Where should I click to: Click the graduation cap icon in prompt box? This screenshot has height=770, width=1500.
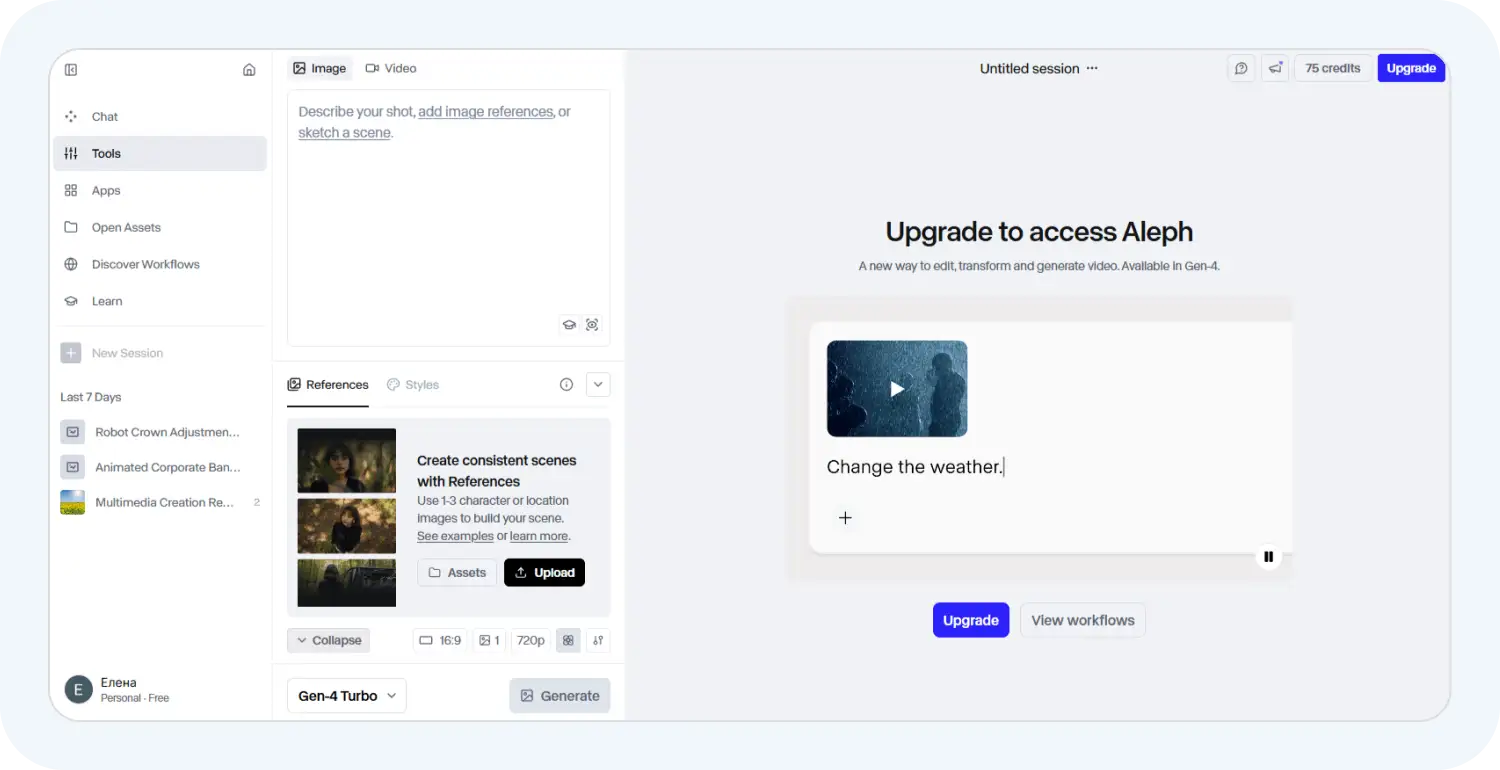(x=569, y=325)
